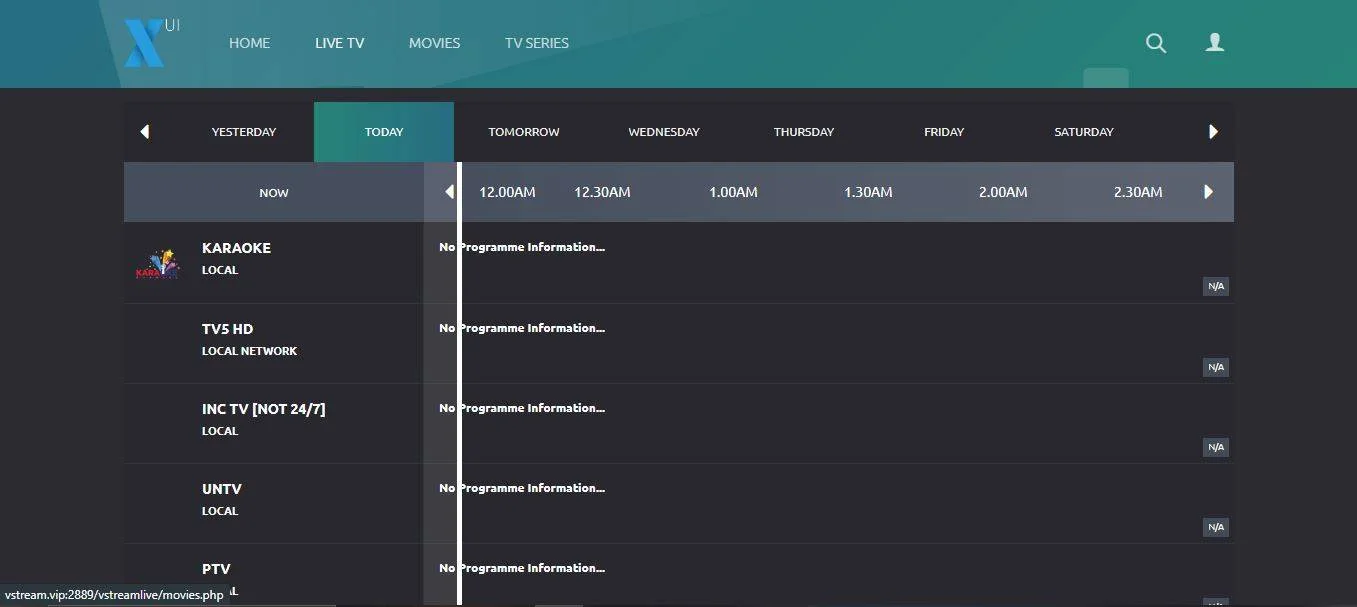This screenshot has width=1357, height=607.
Task: Switch to the YESTERDAY tab
Action: 244,132
